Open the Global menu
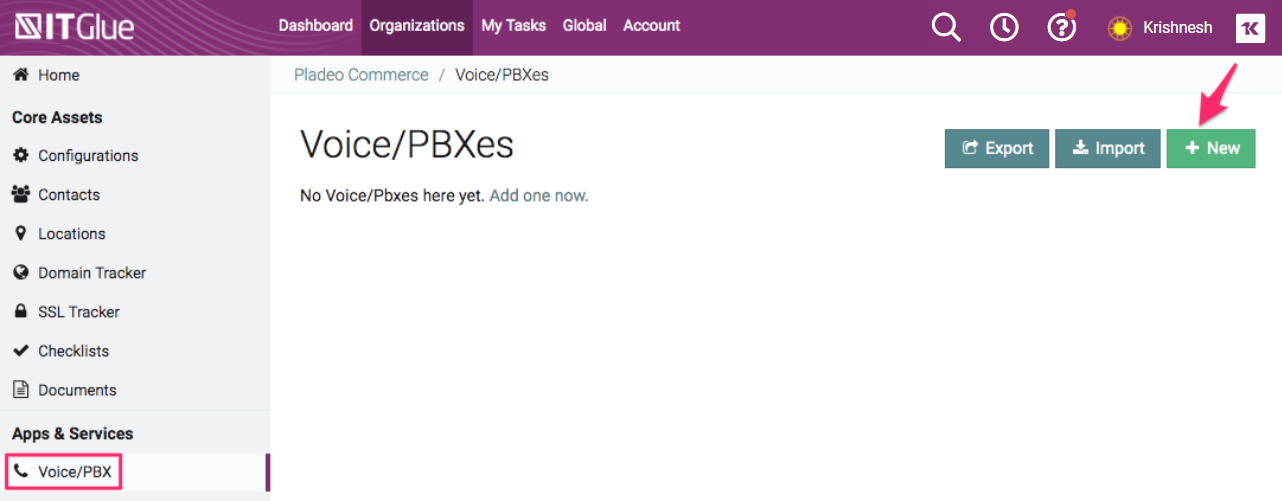Image resolution: width=1282 pixels, height=501 pixels. (585, 26)
